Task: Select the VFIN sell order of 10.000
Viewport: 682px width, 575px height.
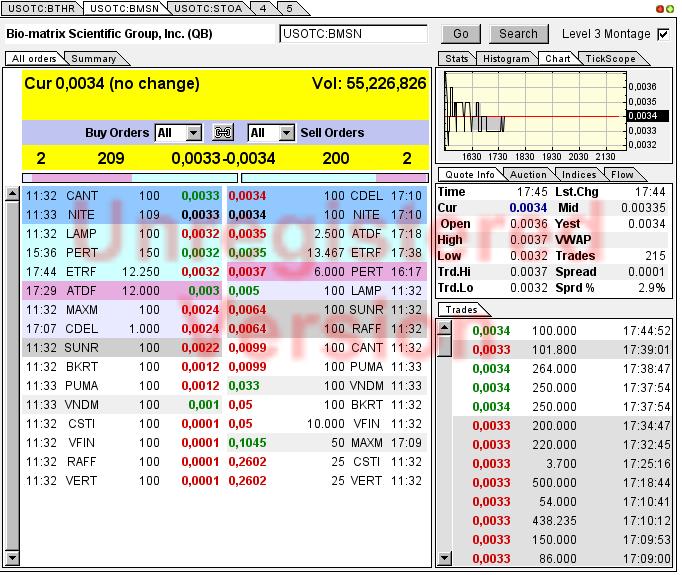Action: [327, 424]
